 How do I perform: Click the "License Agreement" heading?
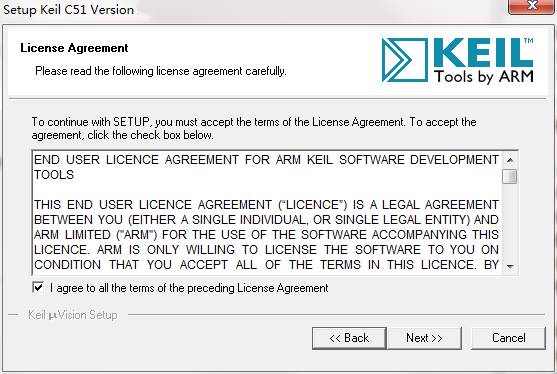point(74,48)
